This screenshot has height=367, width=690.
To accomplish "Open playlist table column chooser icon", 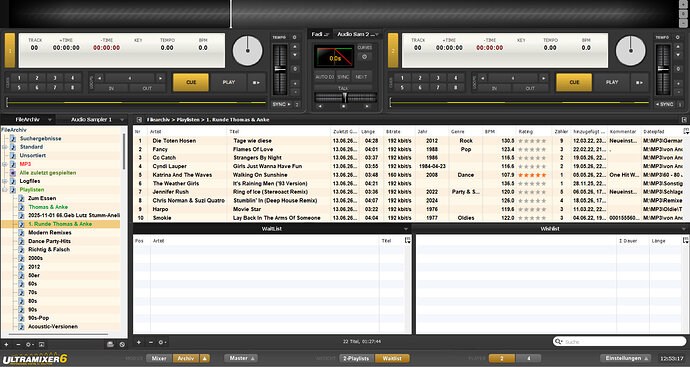I will tap(686, 131).
